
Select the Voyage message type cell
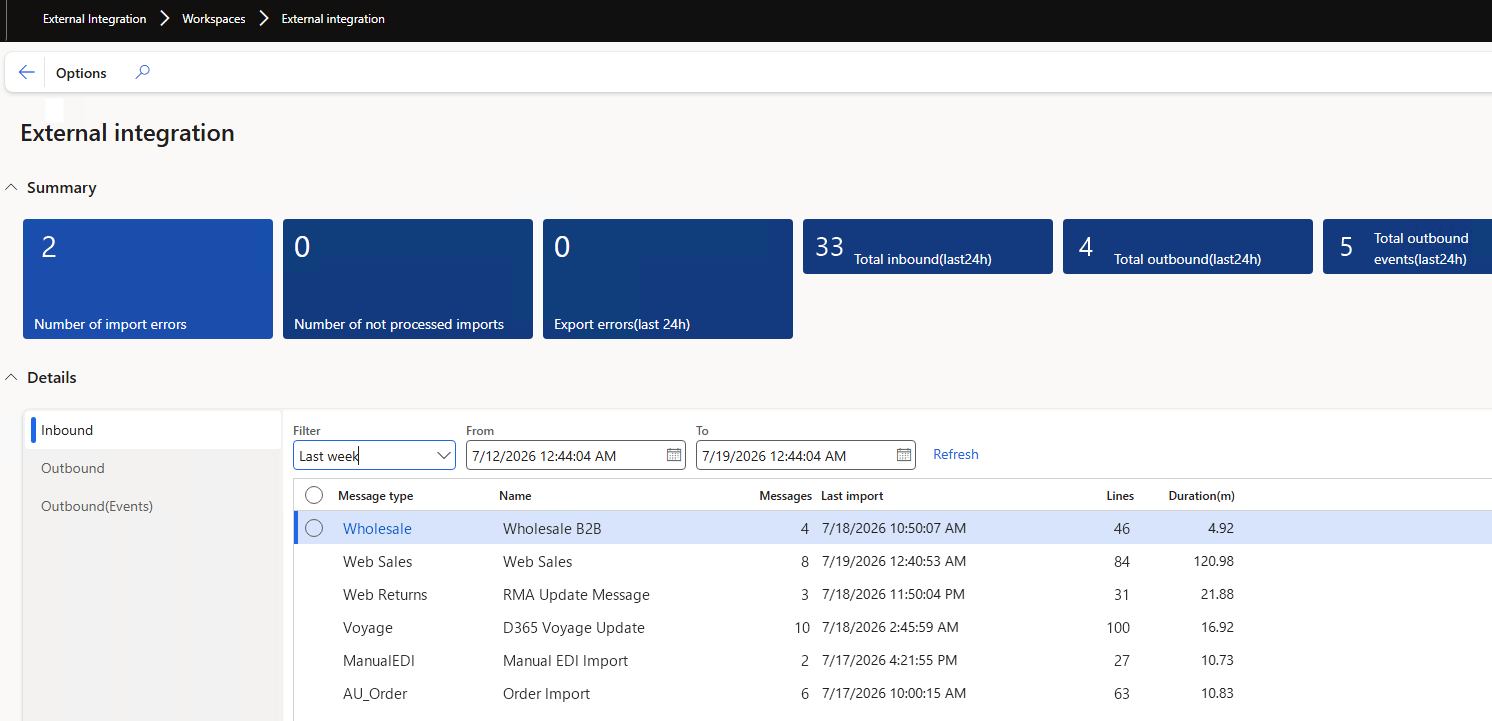368,627
